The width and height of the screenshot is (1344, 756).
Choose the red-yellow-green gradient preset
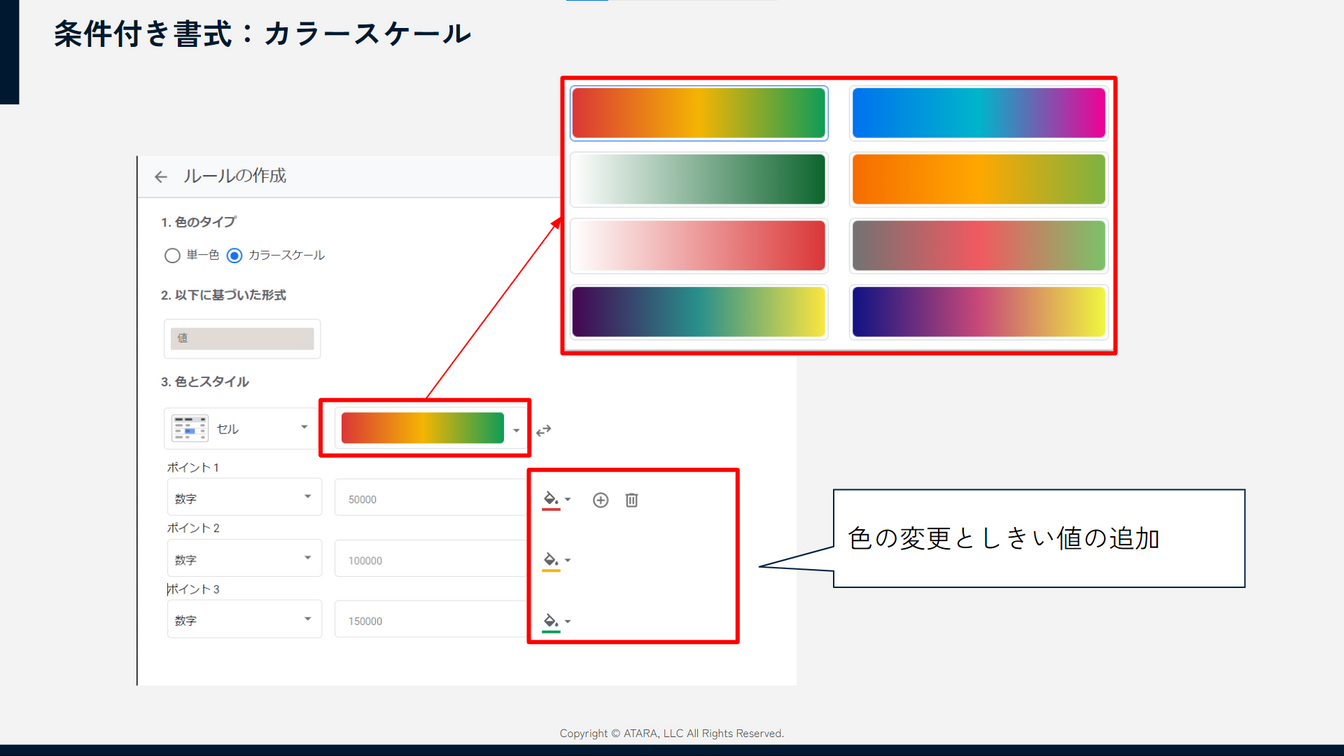click(x=699, y=113)
